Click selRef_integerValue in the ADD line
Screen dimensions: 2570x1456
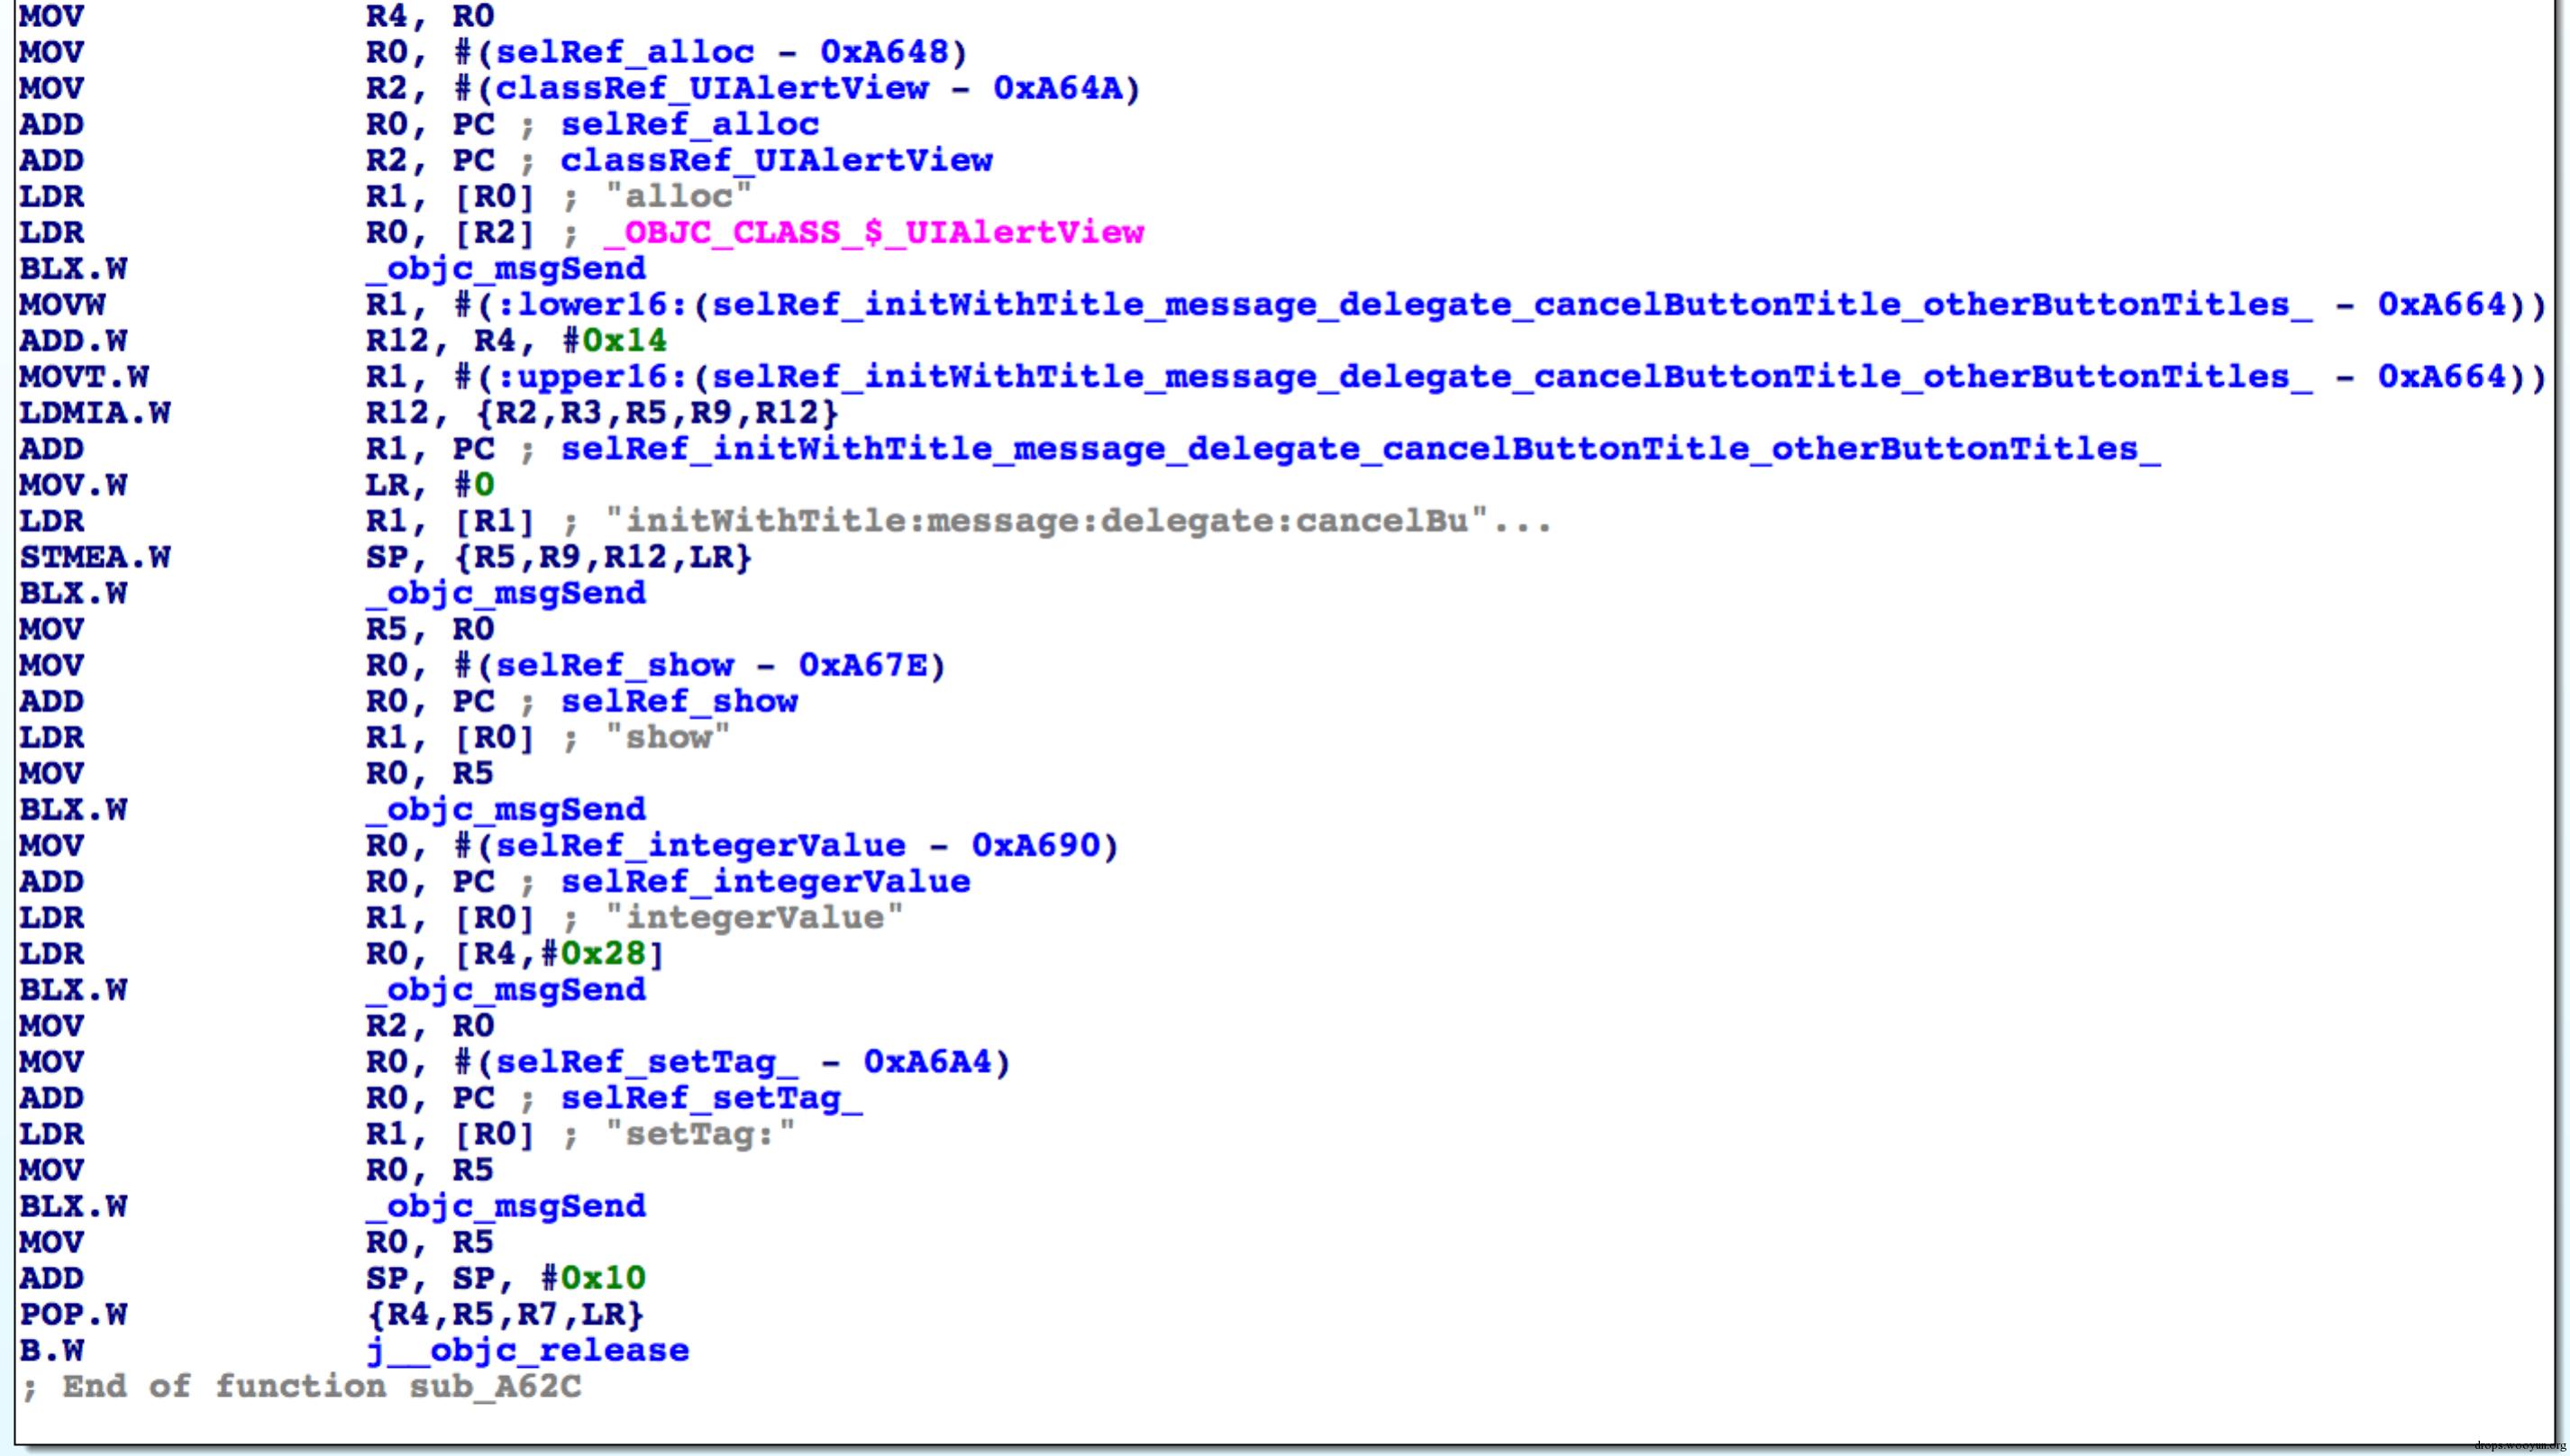click(765, 881)
